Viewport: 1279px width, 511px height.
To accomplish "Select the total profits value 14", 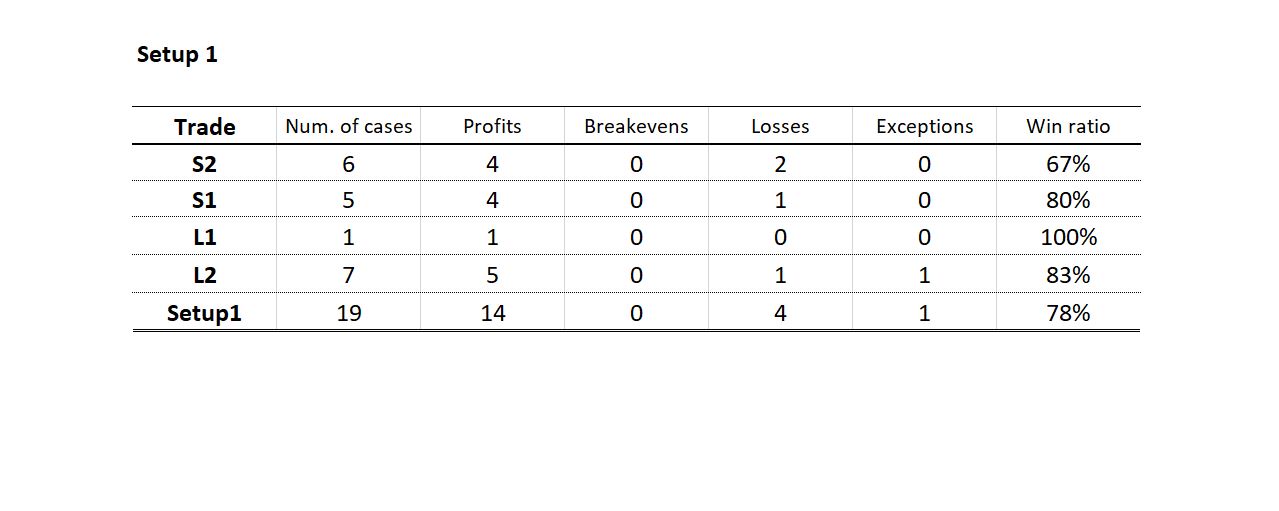I will click(x=492, y=314).
